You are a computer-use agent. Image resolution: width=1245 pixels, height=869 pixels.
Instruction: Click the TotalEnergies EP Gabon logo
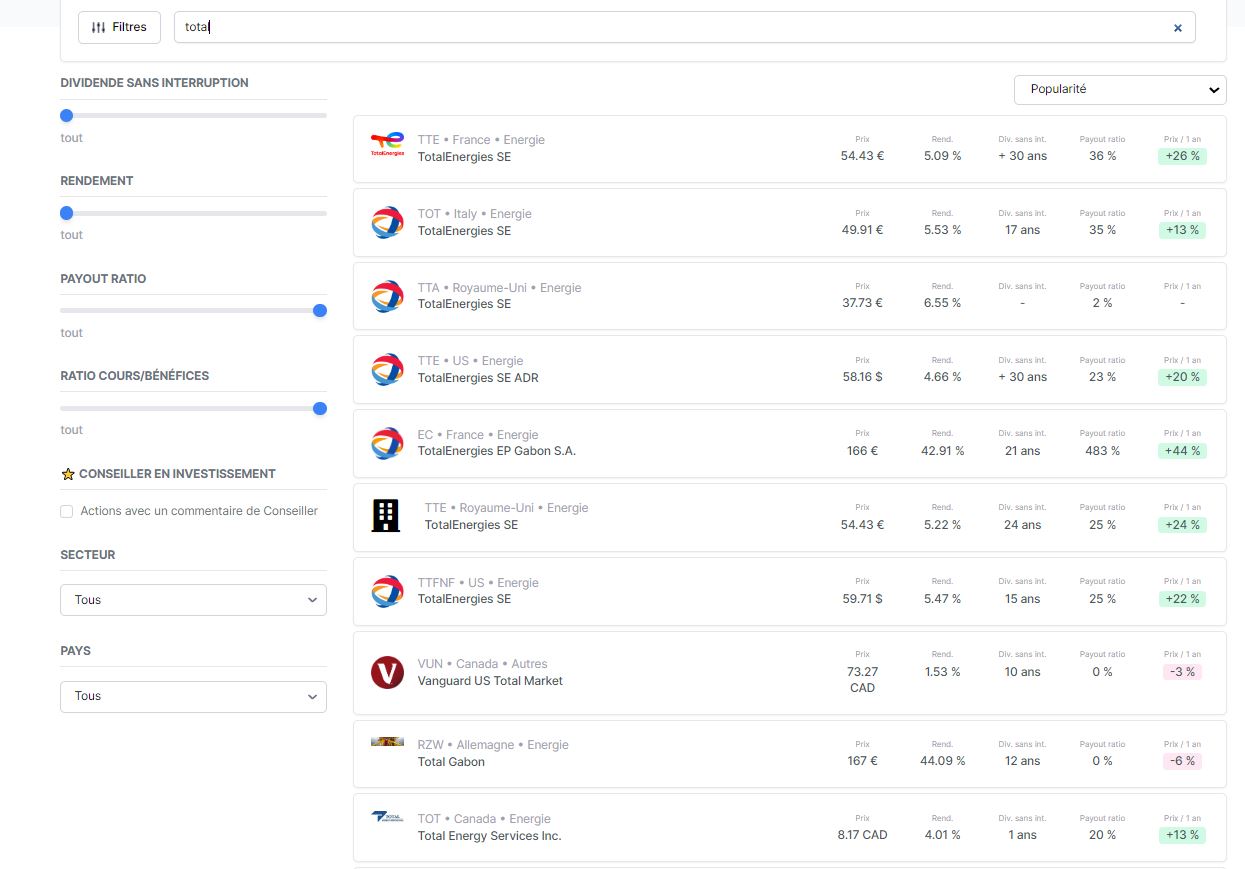[x=387, y=443]
